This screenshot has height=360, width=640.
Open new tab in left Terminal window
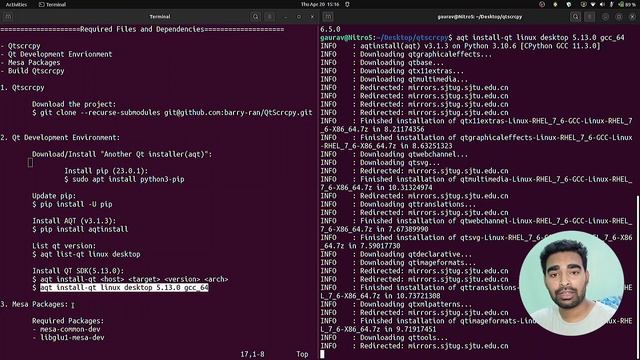[x=8, y=17]
